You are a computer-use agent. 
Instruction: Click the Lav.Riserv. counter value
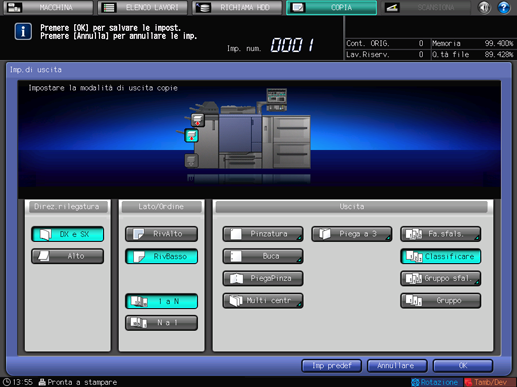[x=421, y=54]
